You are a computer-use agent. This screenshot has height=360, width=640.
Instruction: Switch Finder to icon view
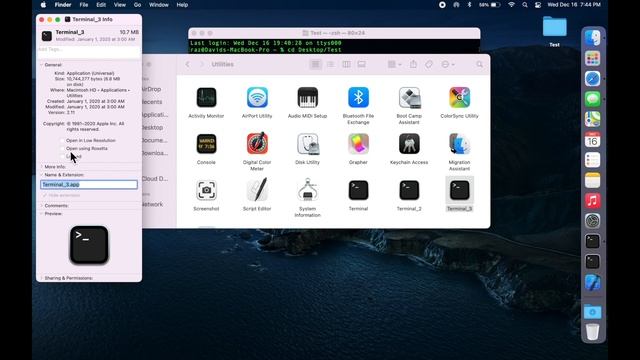click(x=315, y=64)
